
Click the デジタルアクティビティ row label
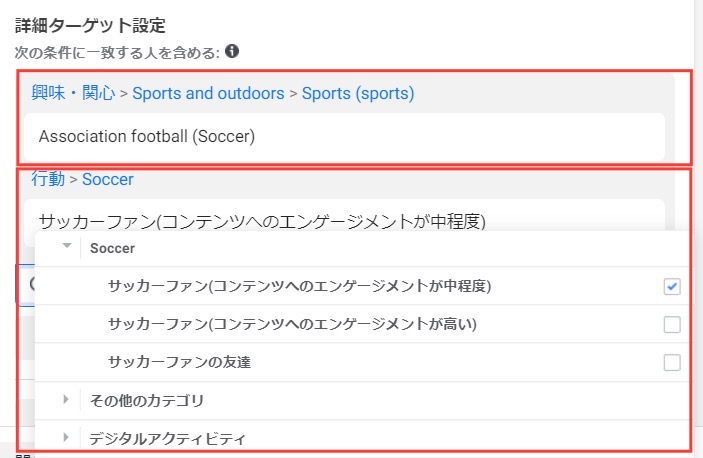click(167, 438)
